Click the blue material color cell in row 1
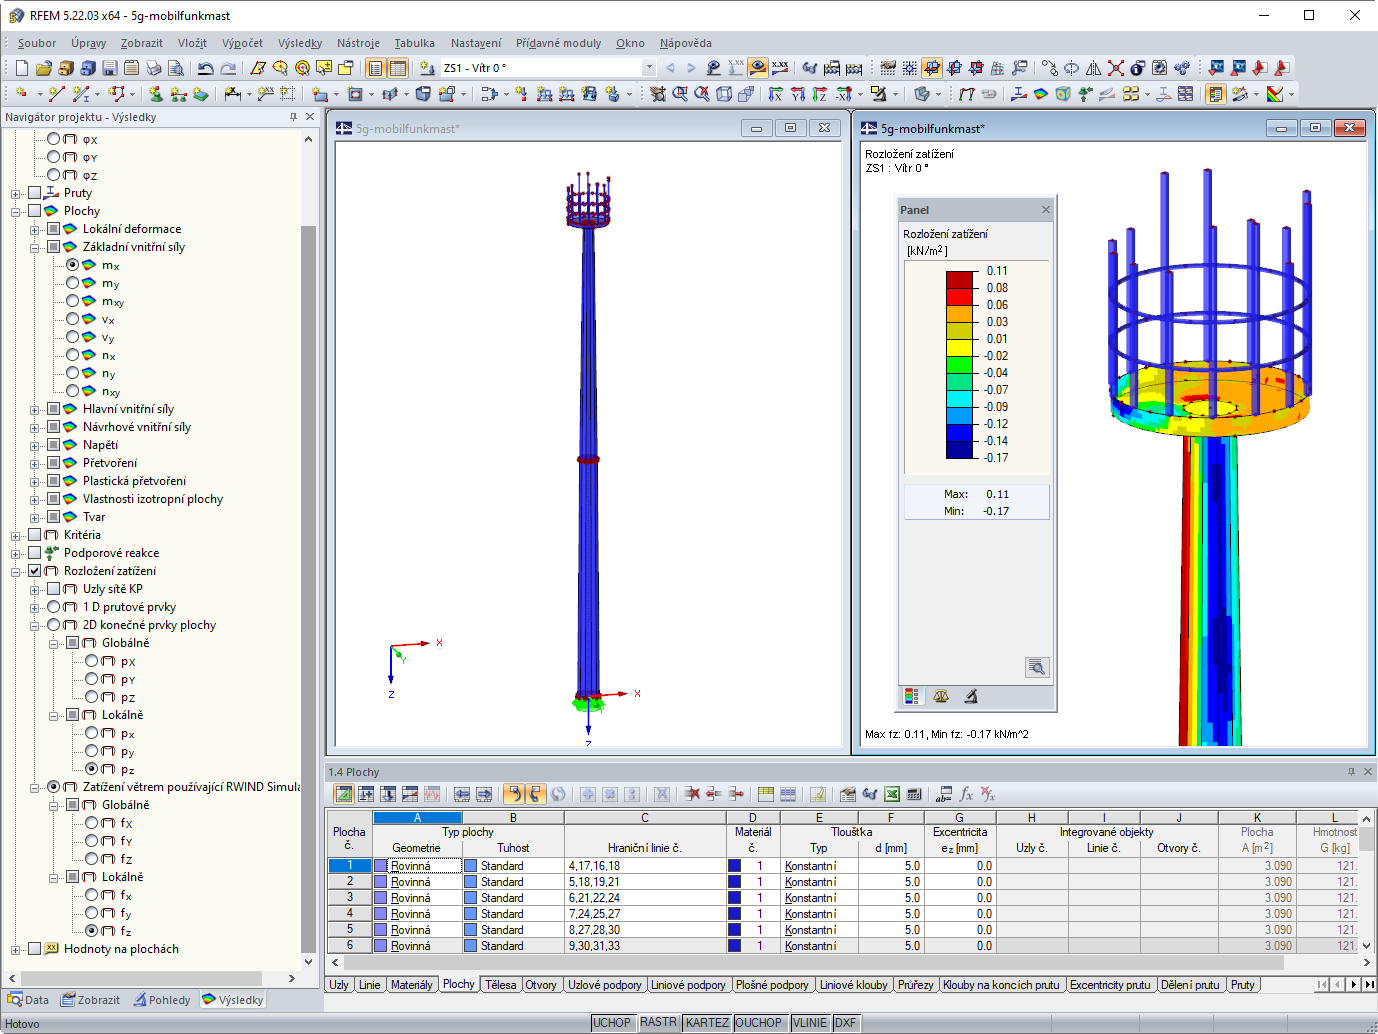The height and width of the screenshot is (1034, 1378). (734, 866)
